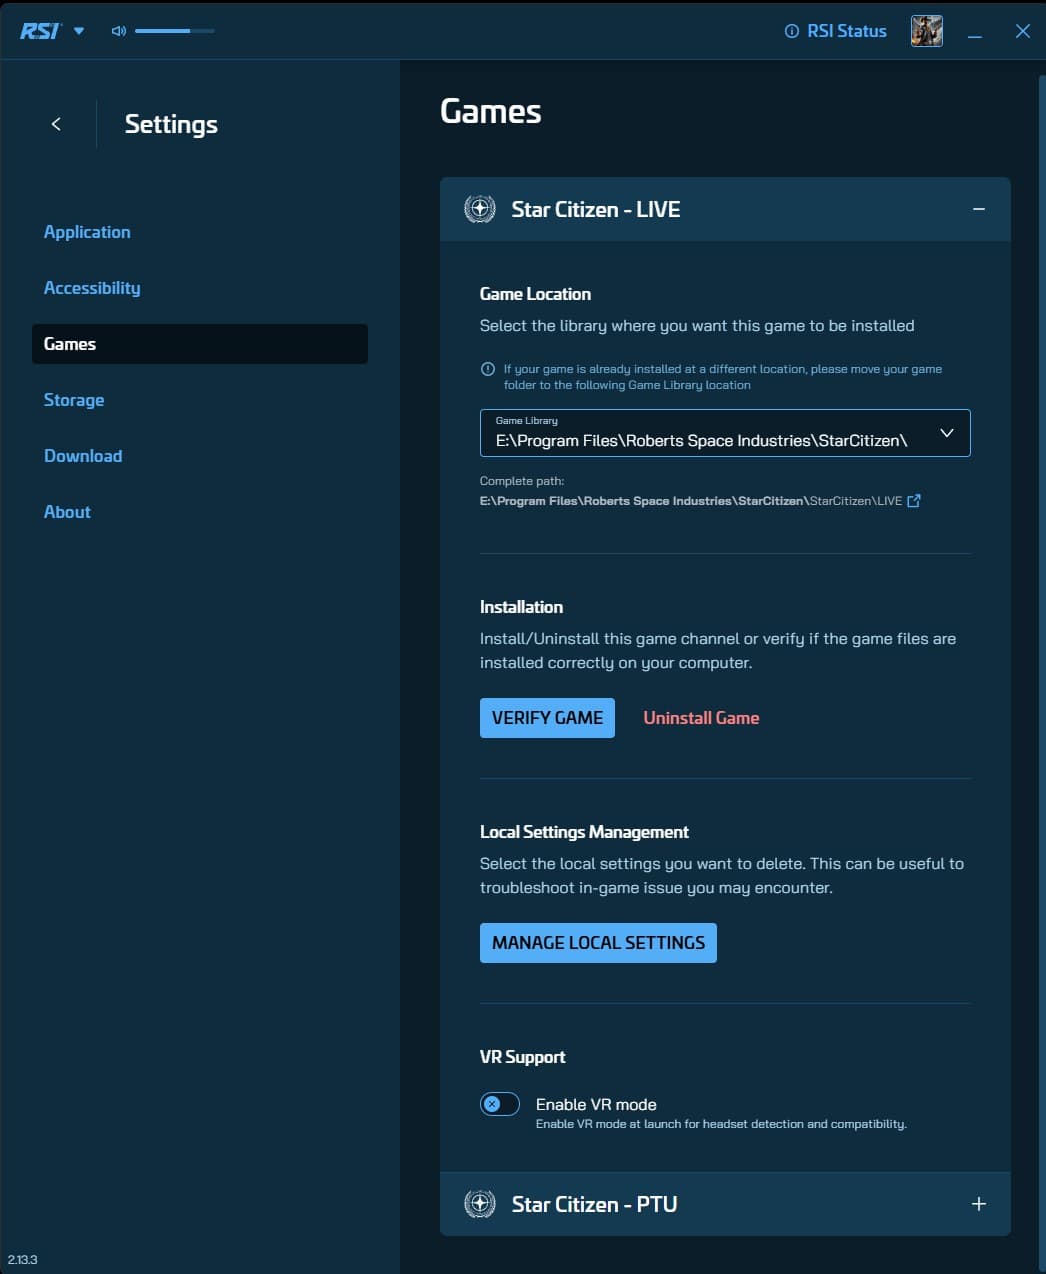
Task: Click the Enable VR mode label
Action: click(596, 1104)
